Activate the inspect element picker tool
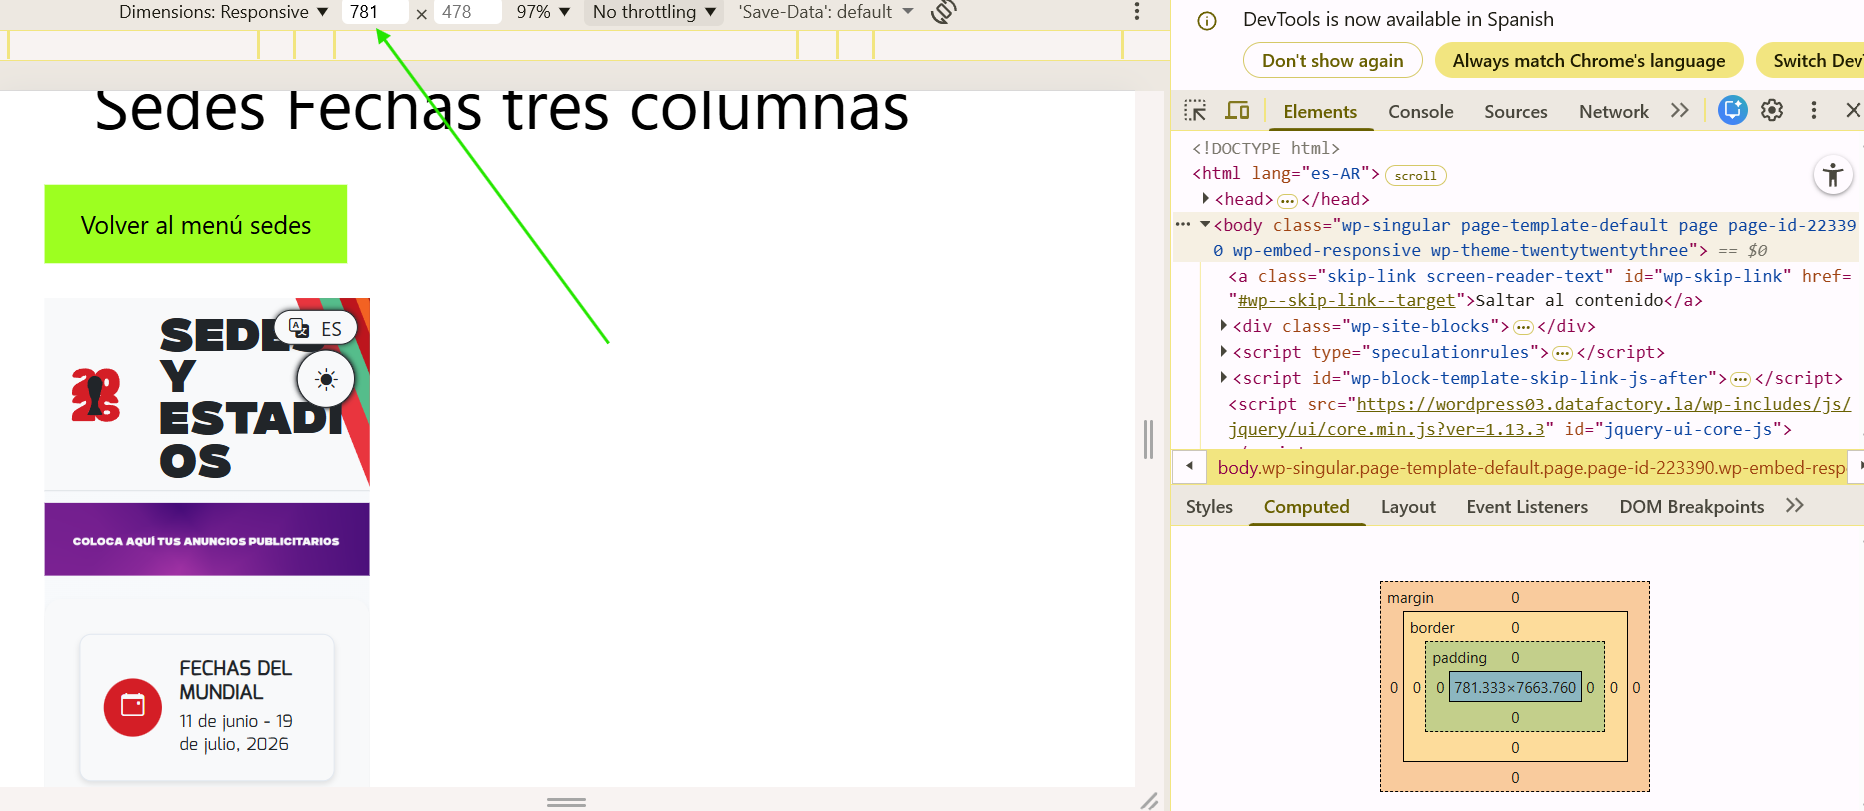The width and height of the screenshot is (1864, 811). coord(1195,111)
